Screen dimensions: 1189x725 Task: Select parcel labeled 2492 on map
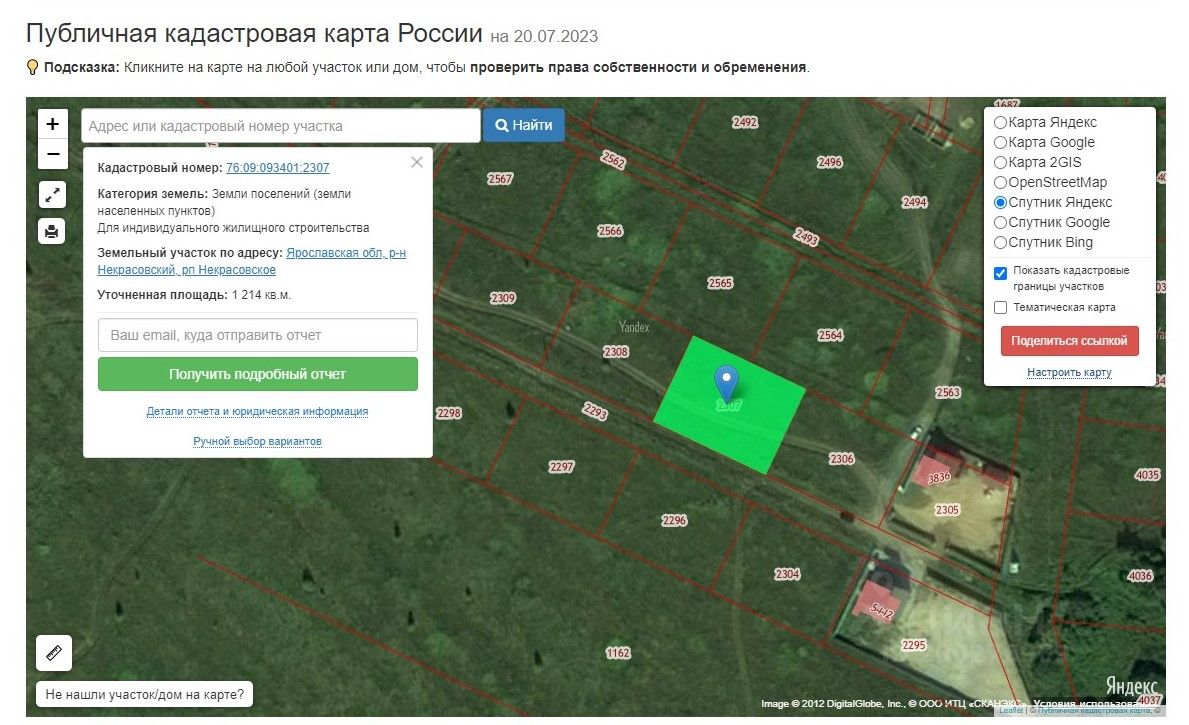pos(745,122)
